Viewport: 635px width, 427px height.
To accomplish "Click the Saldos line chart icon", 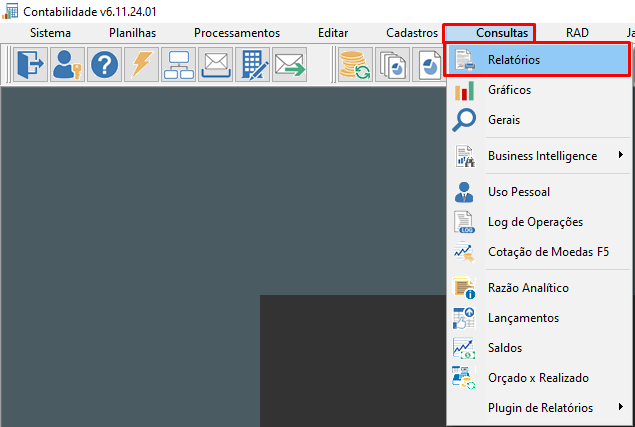I will (x=464, y=348).
